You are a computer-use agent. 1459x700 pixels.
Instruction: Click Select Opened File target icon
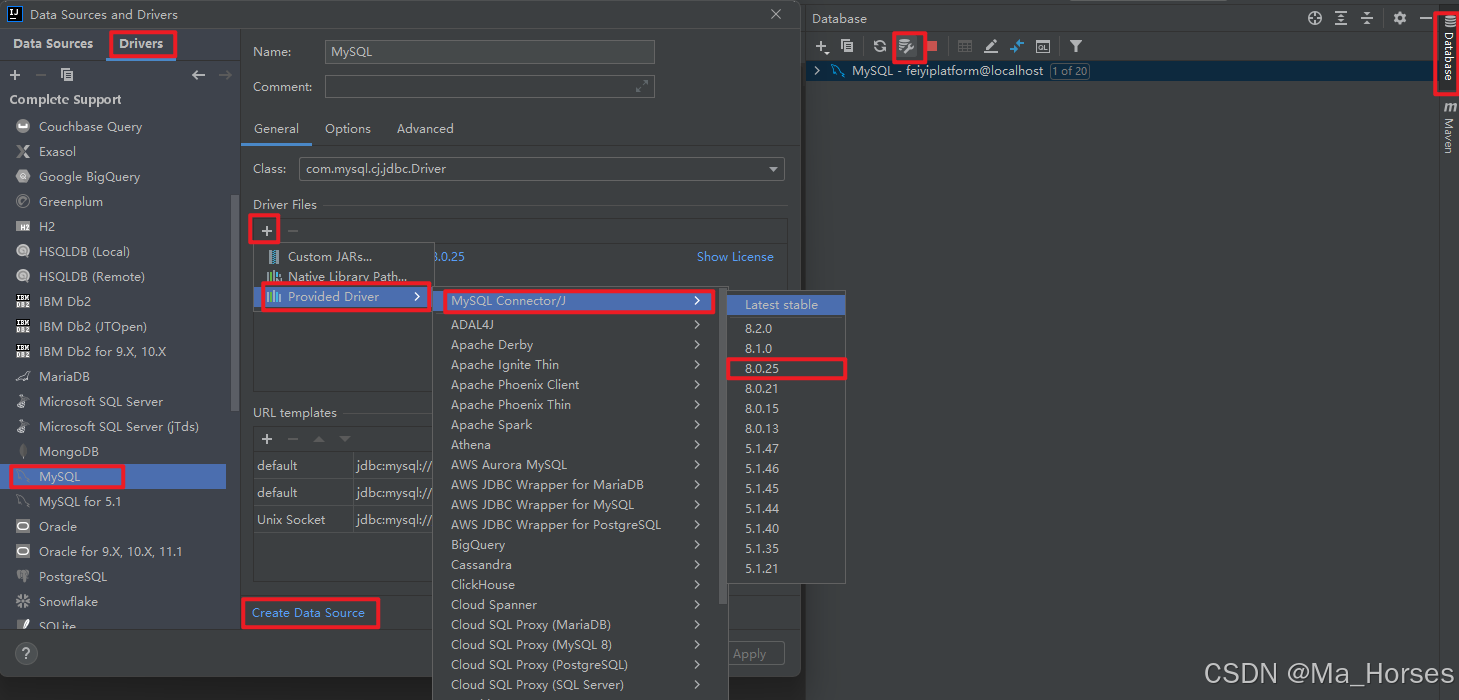[1315, 18]
